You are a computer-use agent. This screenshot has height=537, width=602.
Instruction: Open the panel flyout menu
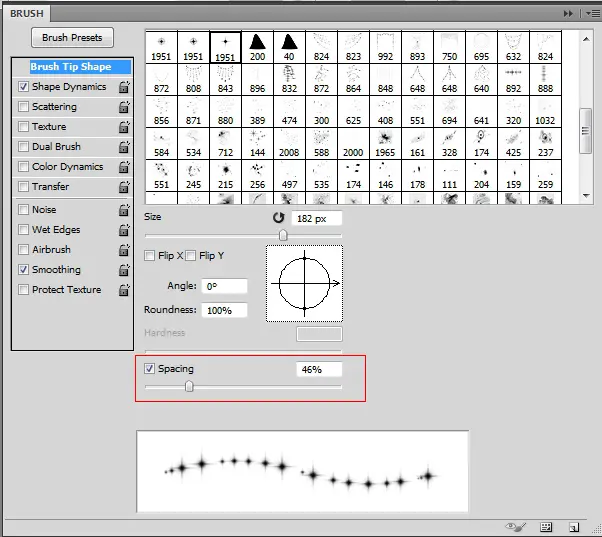point(593,14)
